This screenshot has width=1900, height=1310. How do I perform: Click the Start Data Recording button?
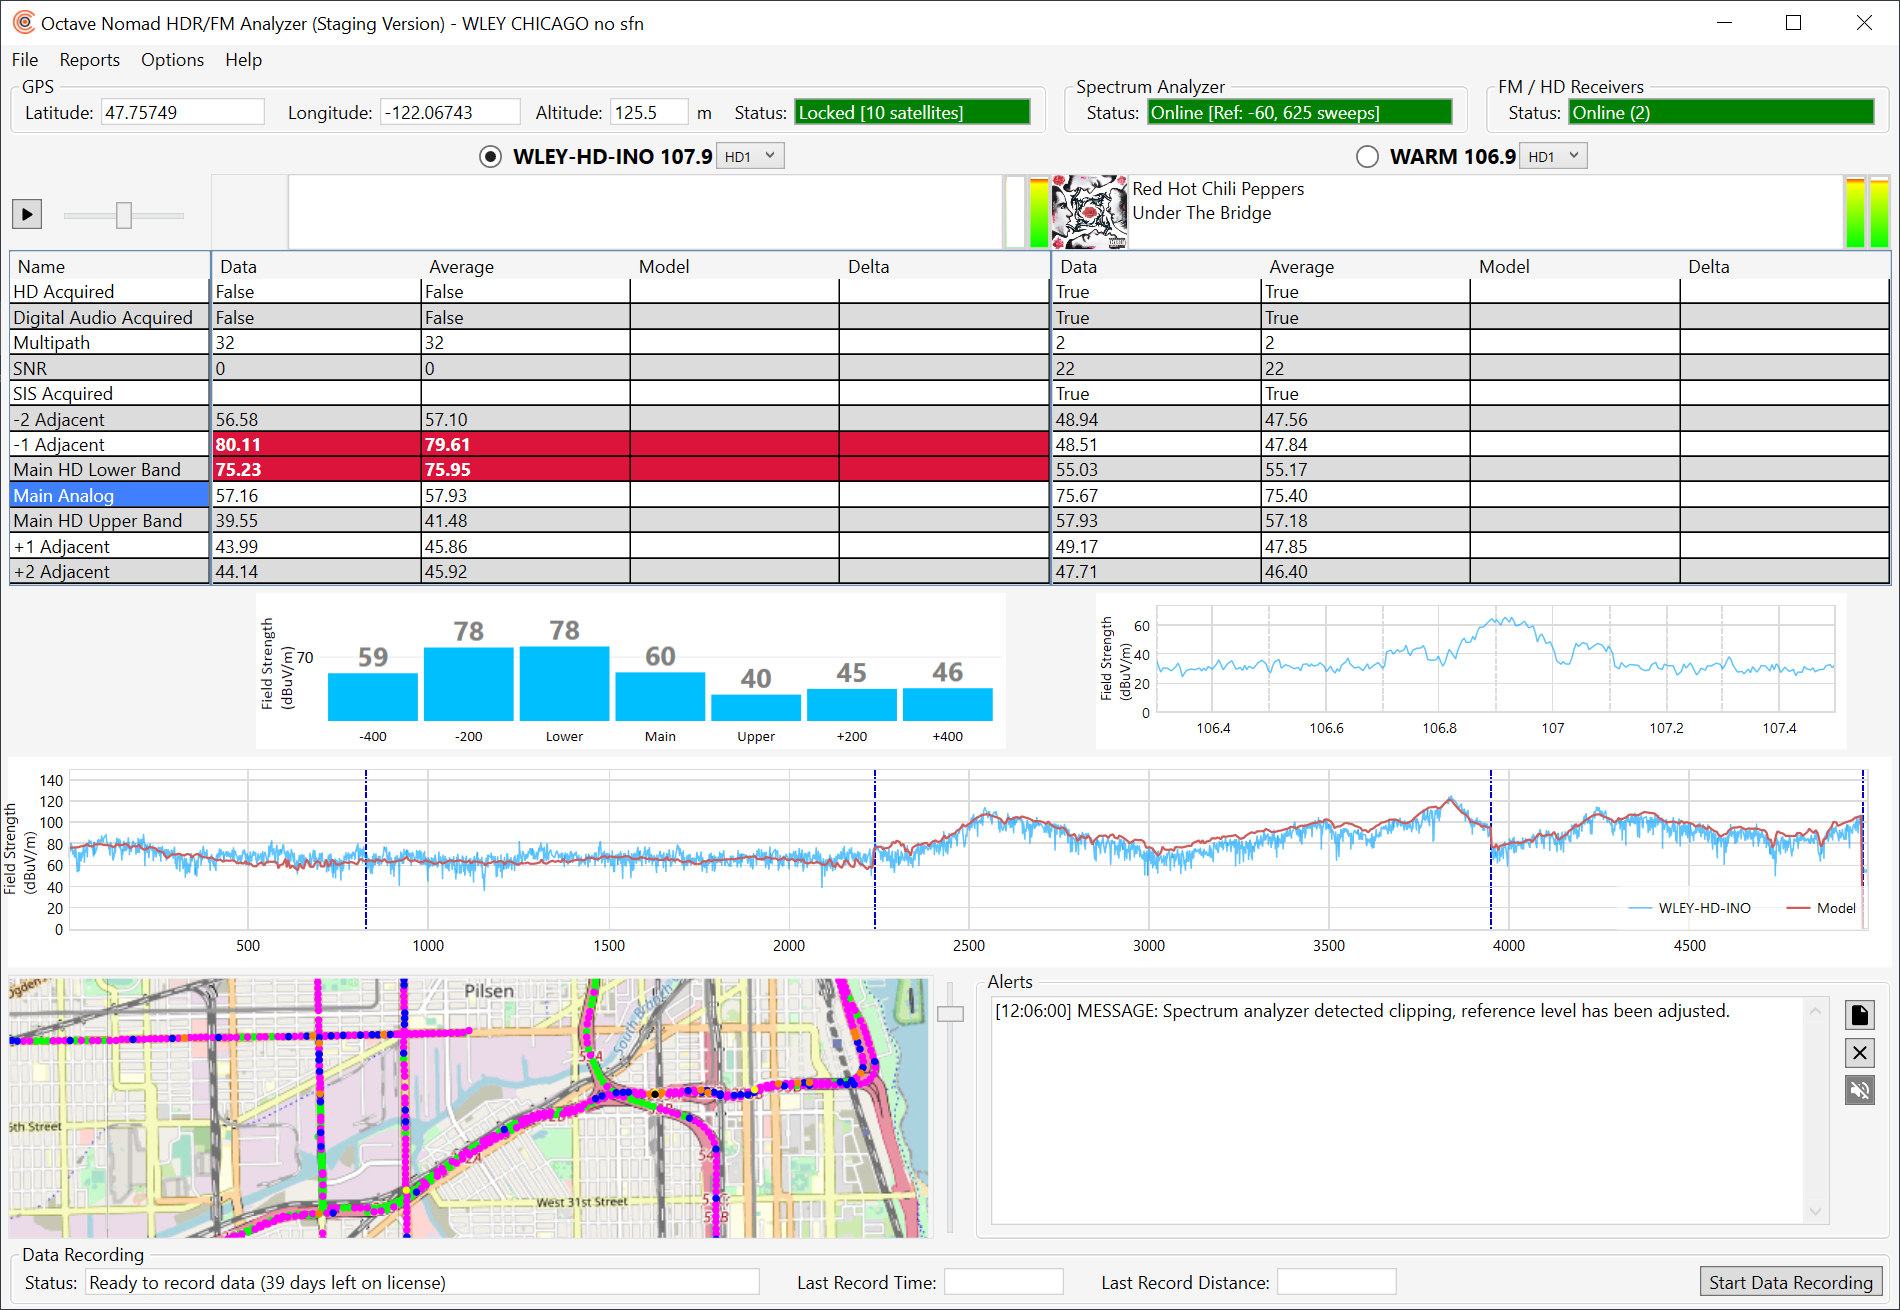click(x=1790, y=1282)
